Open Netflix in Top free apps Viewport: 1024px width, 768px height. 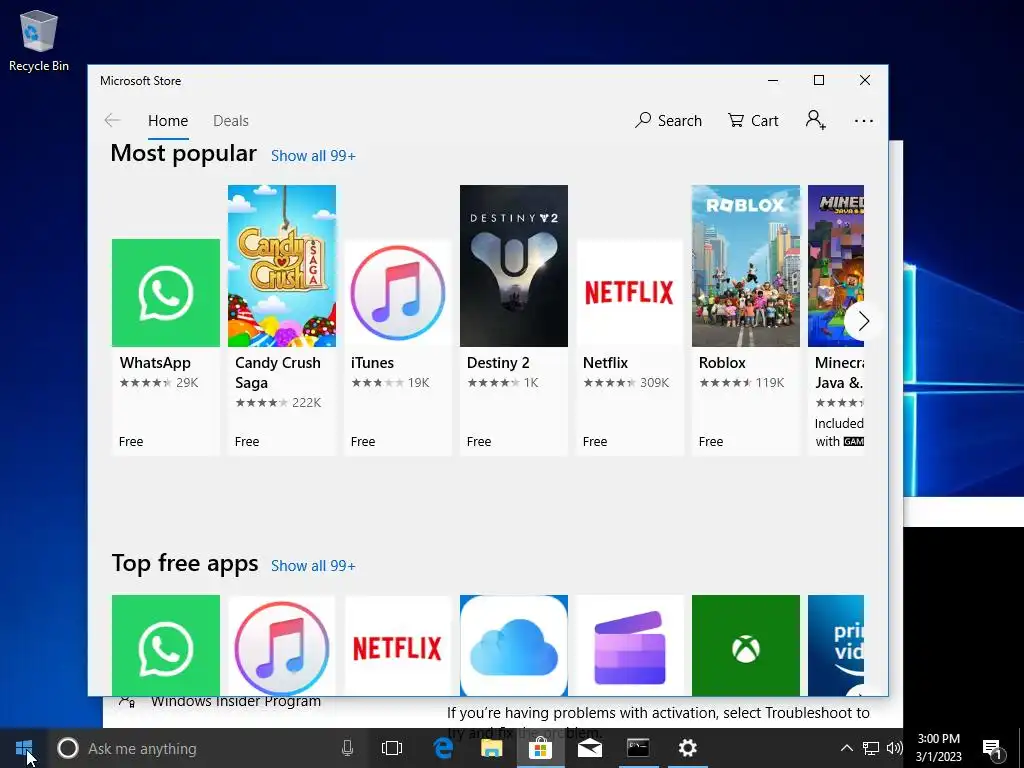pyautogui.click(x=398, y=645)
